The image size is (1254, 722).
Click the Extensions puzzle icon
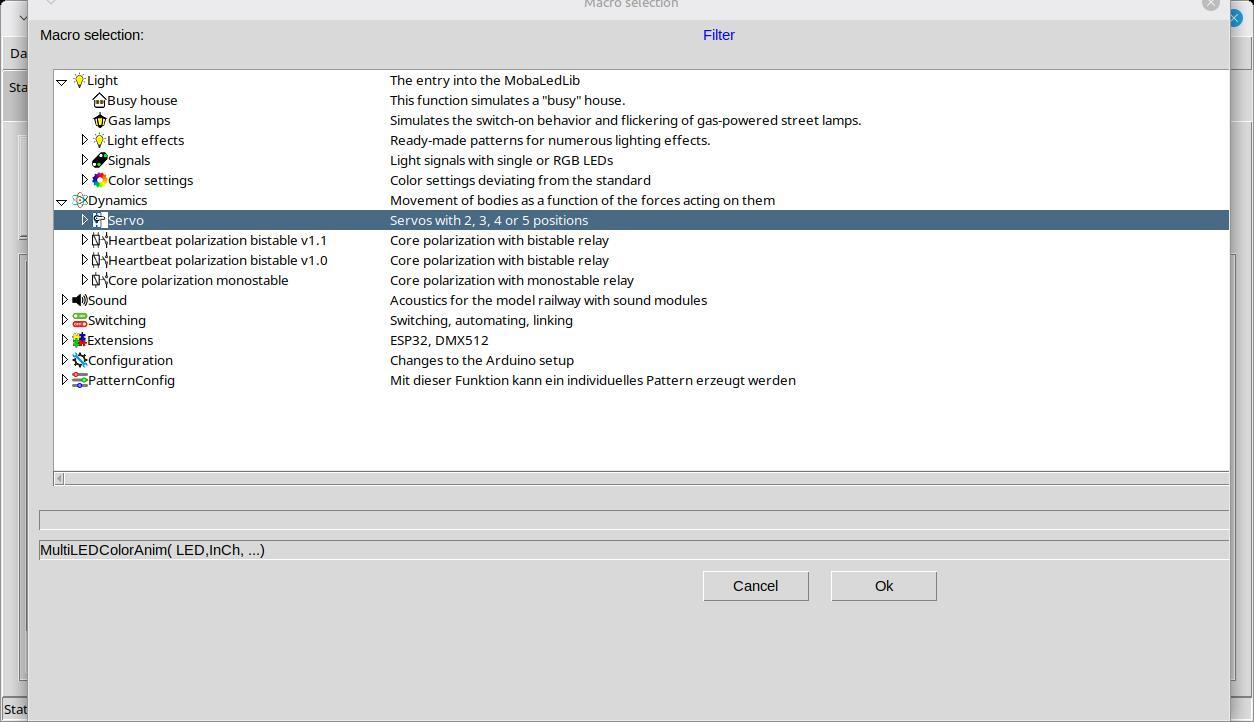80,340
